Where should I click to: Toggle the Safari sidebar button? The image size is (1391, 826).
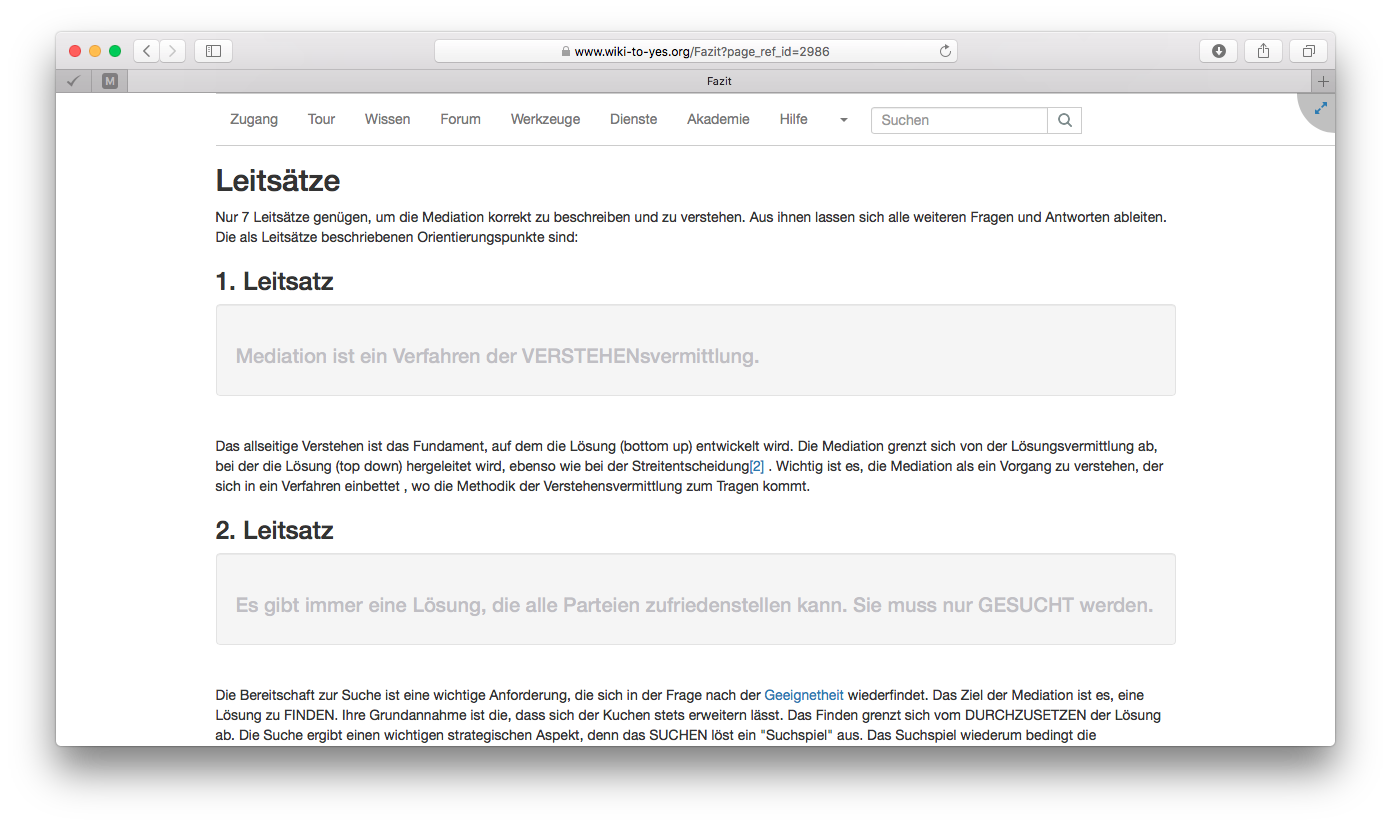coord(213,51)
